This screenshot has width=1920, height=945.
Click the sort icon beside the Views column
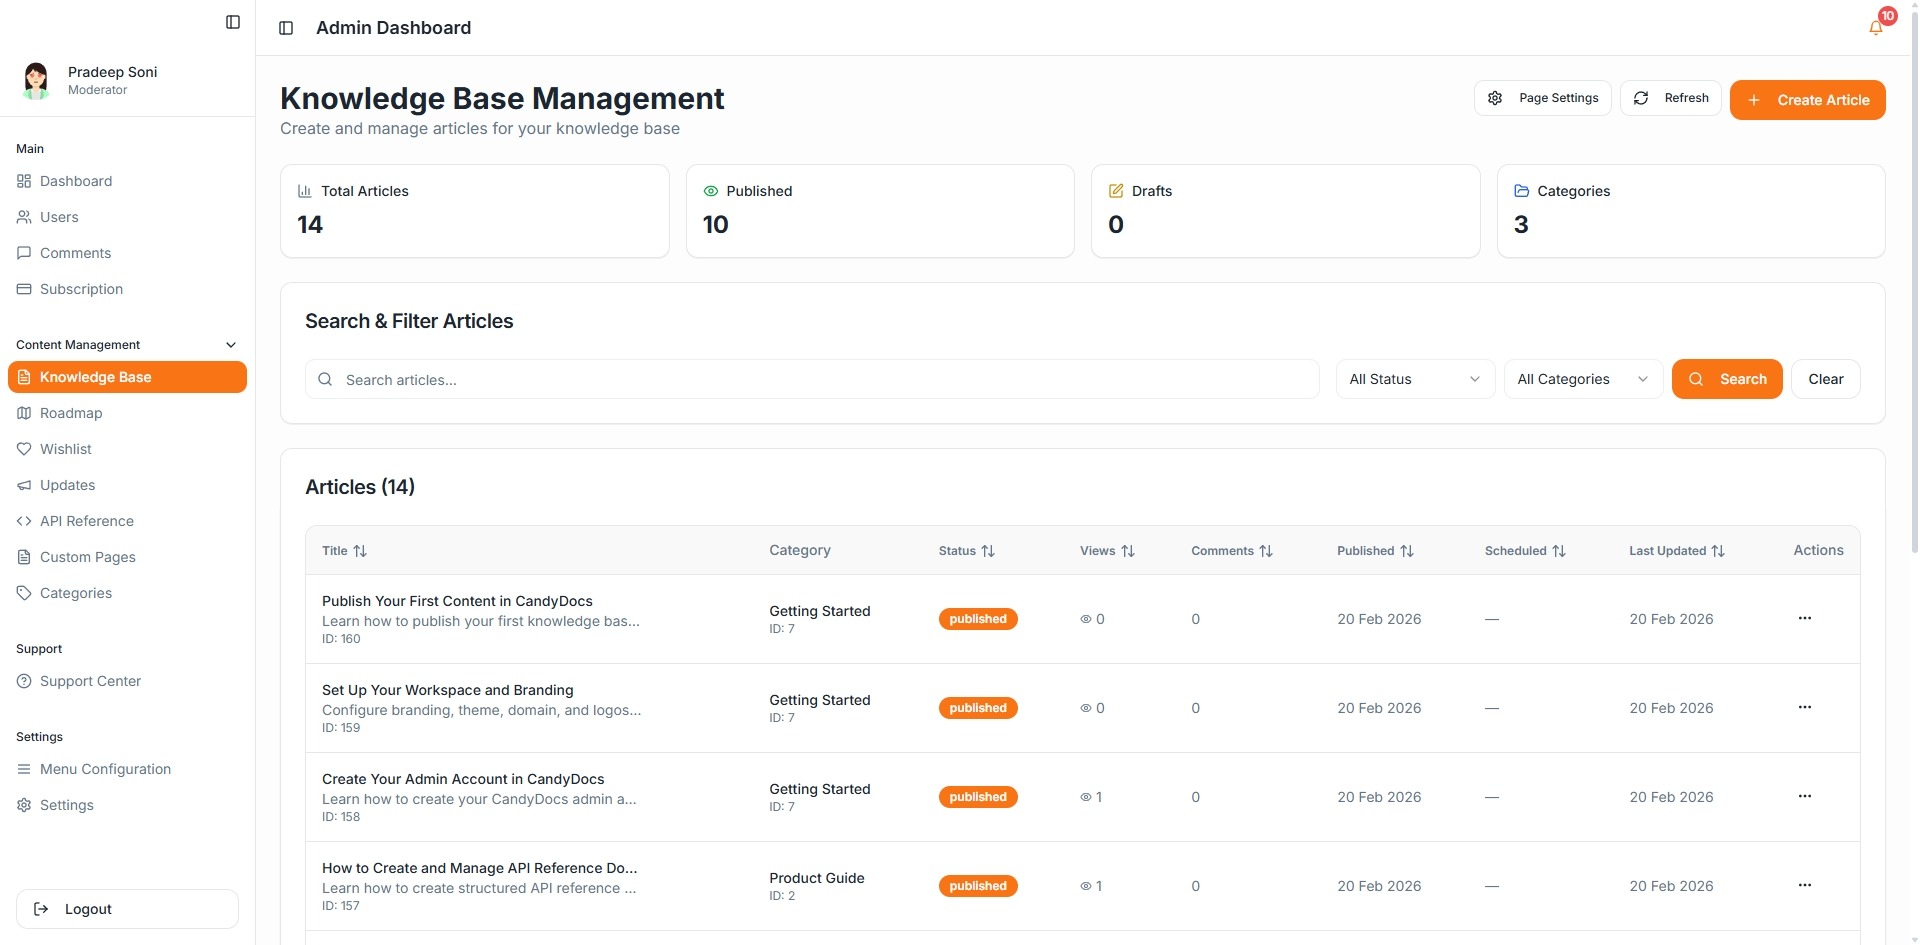(1128, 551)
